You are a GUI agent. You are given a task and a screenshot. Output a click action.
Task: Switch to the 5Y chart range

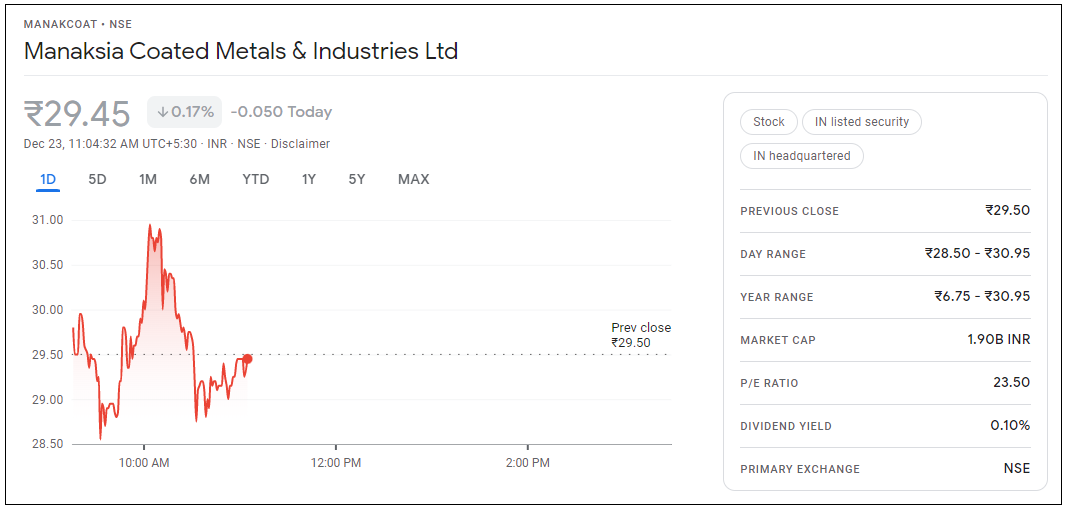357,180
